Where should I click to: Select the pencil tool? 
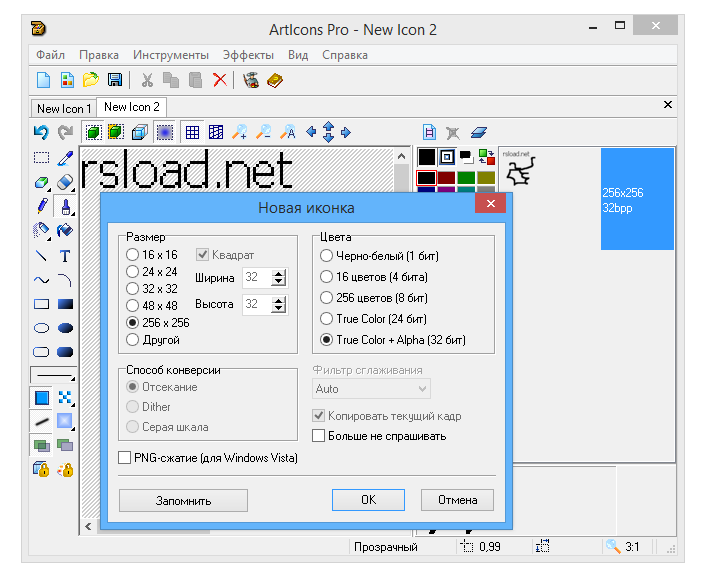[42, 206]
